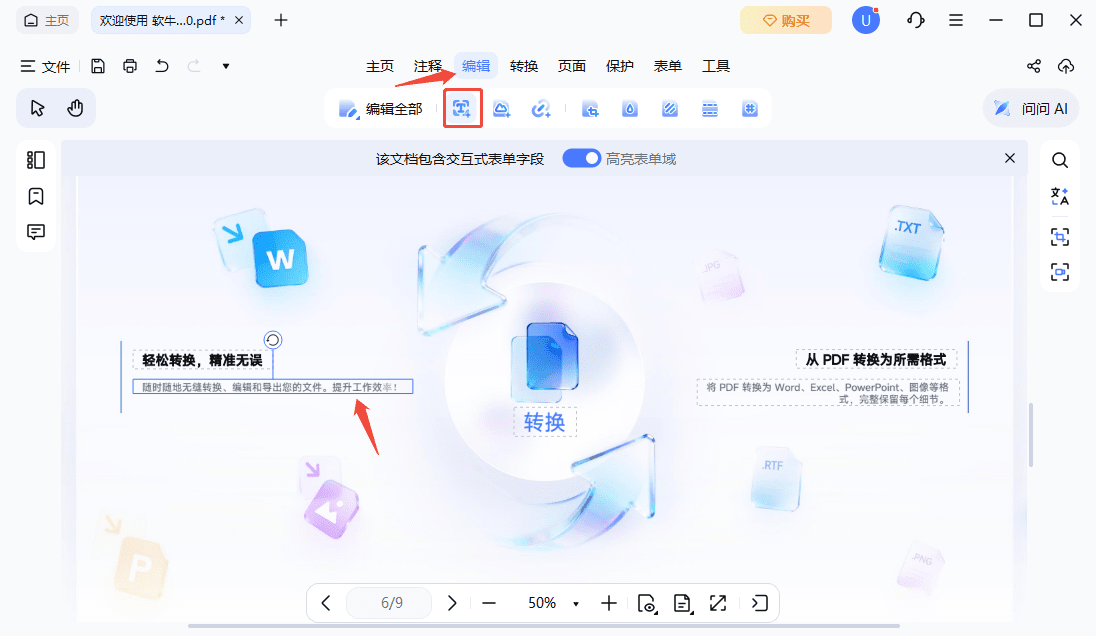Toggle the 高亮表单域 switch
This screenshot has width=1096, height=636.
582,159
